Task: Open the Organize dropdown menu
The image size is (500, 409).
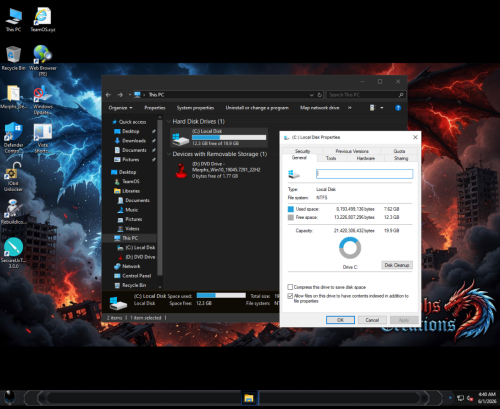Action: (120, 108)
